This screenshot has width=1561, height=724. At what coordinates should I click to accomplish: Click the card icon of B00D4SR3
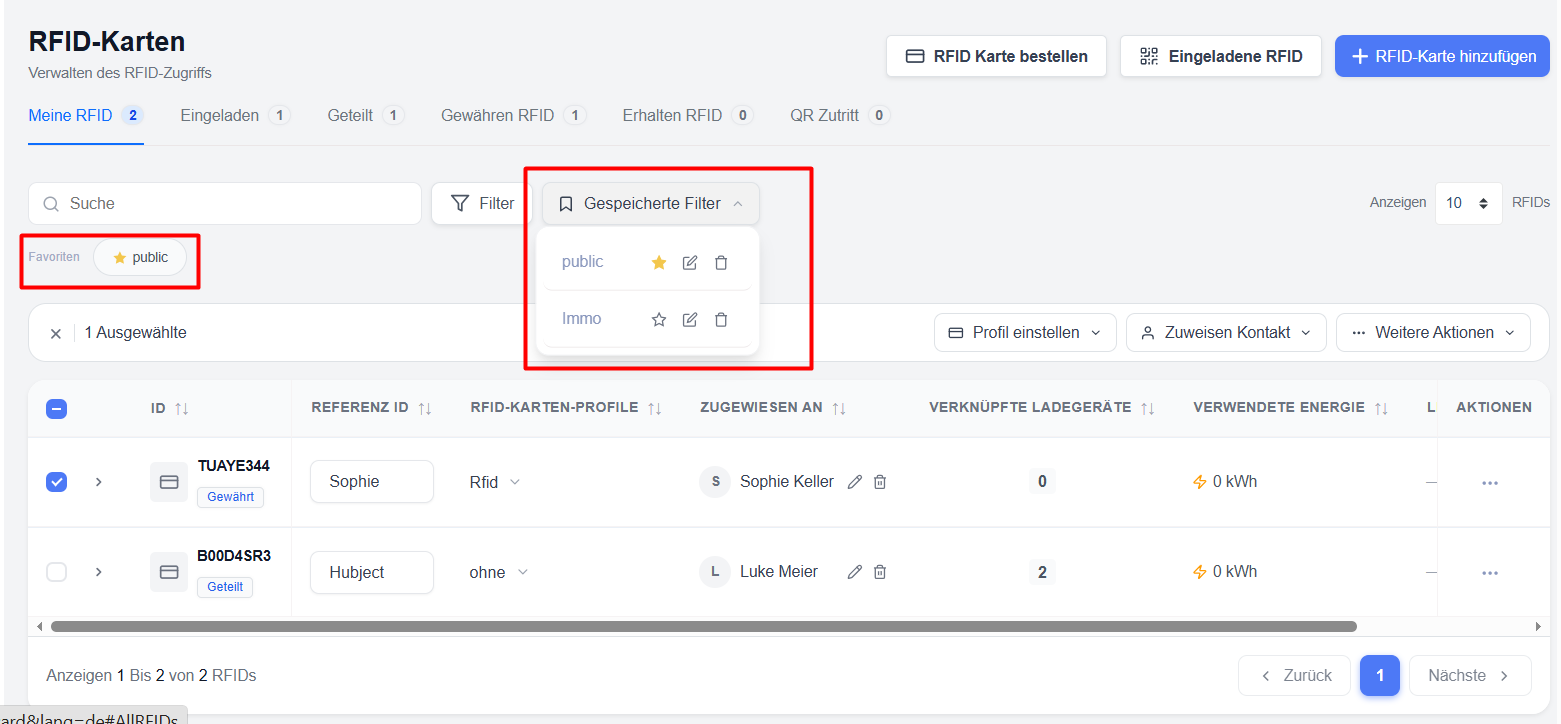[x=169, y=572]
